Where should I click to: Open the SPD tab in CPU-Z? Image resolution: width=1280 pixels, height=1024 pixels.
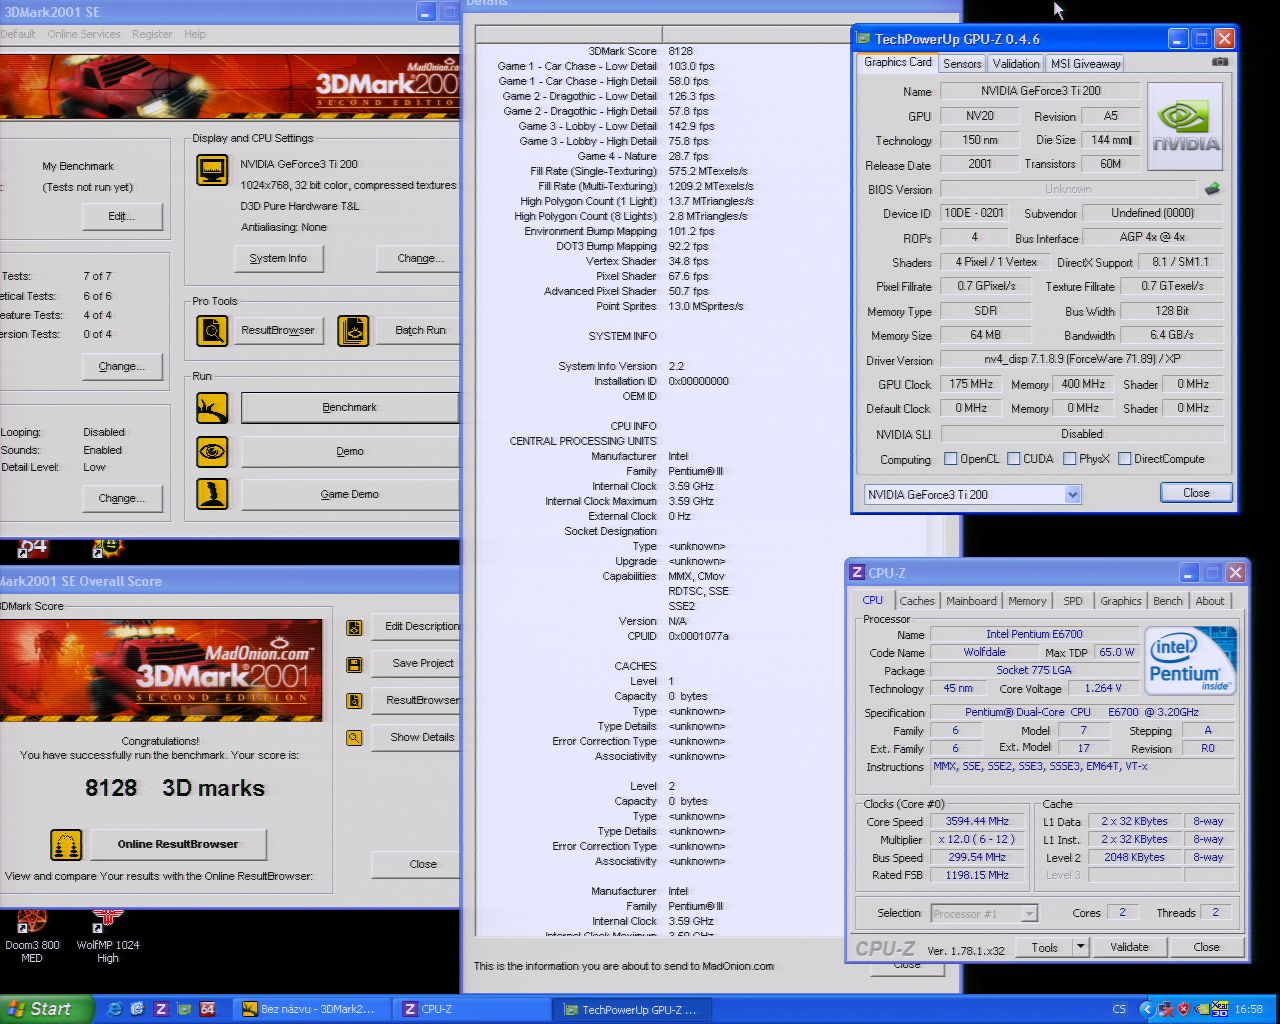click(x=1073, y=601)
